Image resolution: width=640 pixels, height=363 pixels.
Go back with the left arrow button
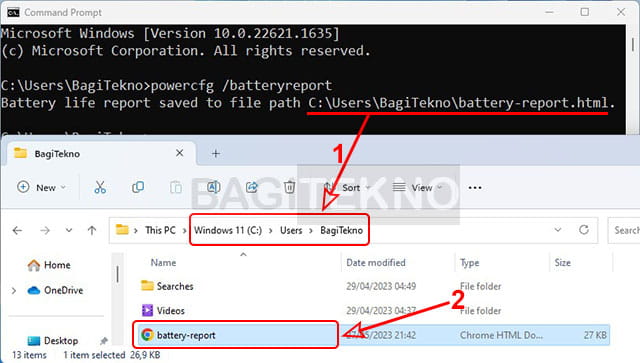17,231
